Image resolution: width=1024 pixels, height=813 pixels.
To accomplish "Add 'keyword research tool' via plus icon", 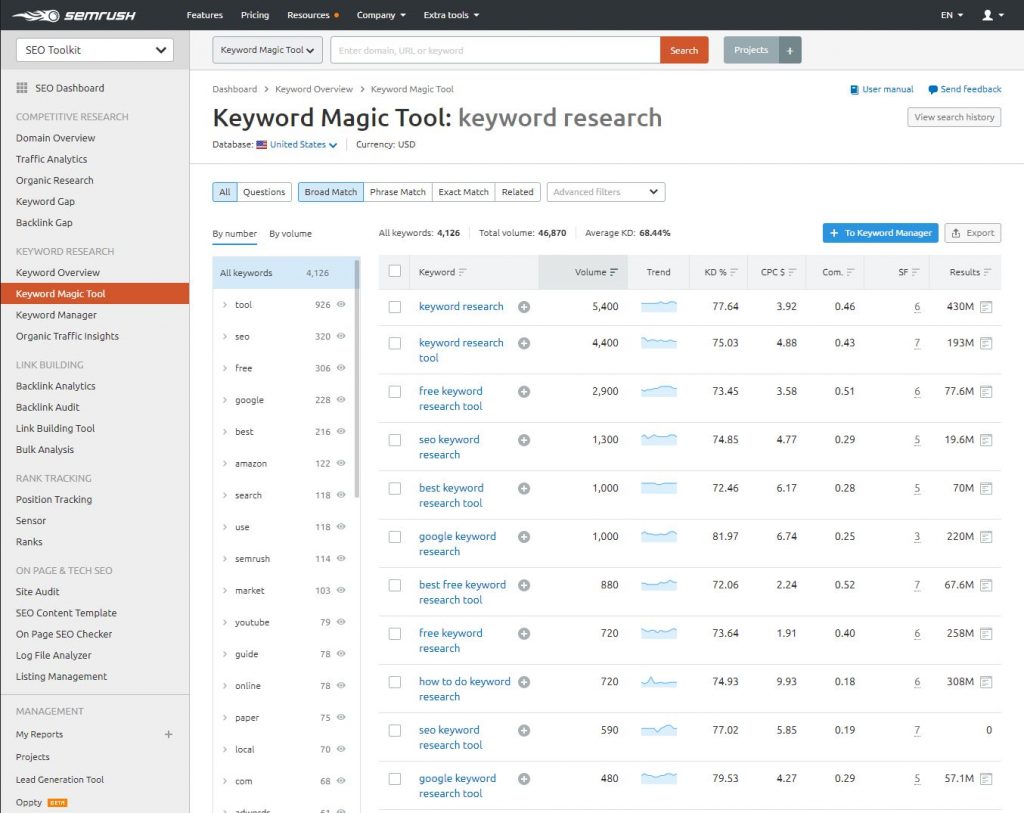I will [x=524, y=343].
